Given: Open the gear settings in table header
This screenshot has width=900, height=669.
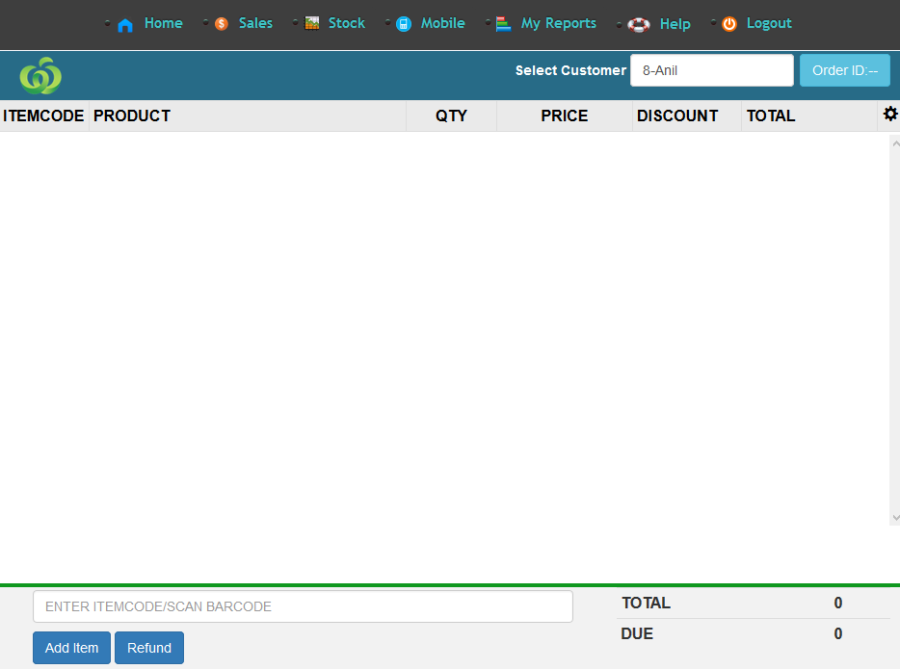Looking at the screenshot, I should 890,115.
